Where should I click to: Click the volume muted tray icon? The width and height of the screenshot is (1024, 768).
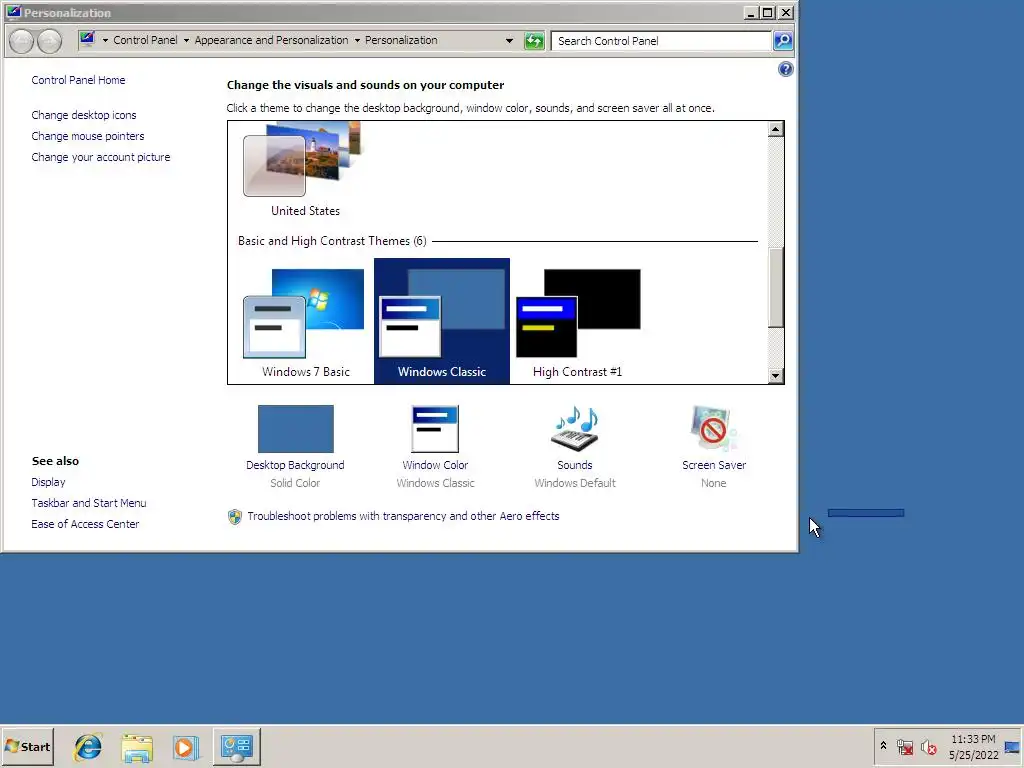[x=928, y=746]
